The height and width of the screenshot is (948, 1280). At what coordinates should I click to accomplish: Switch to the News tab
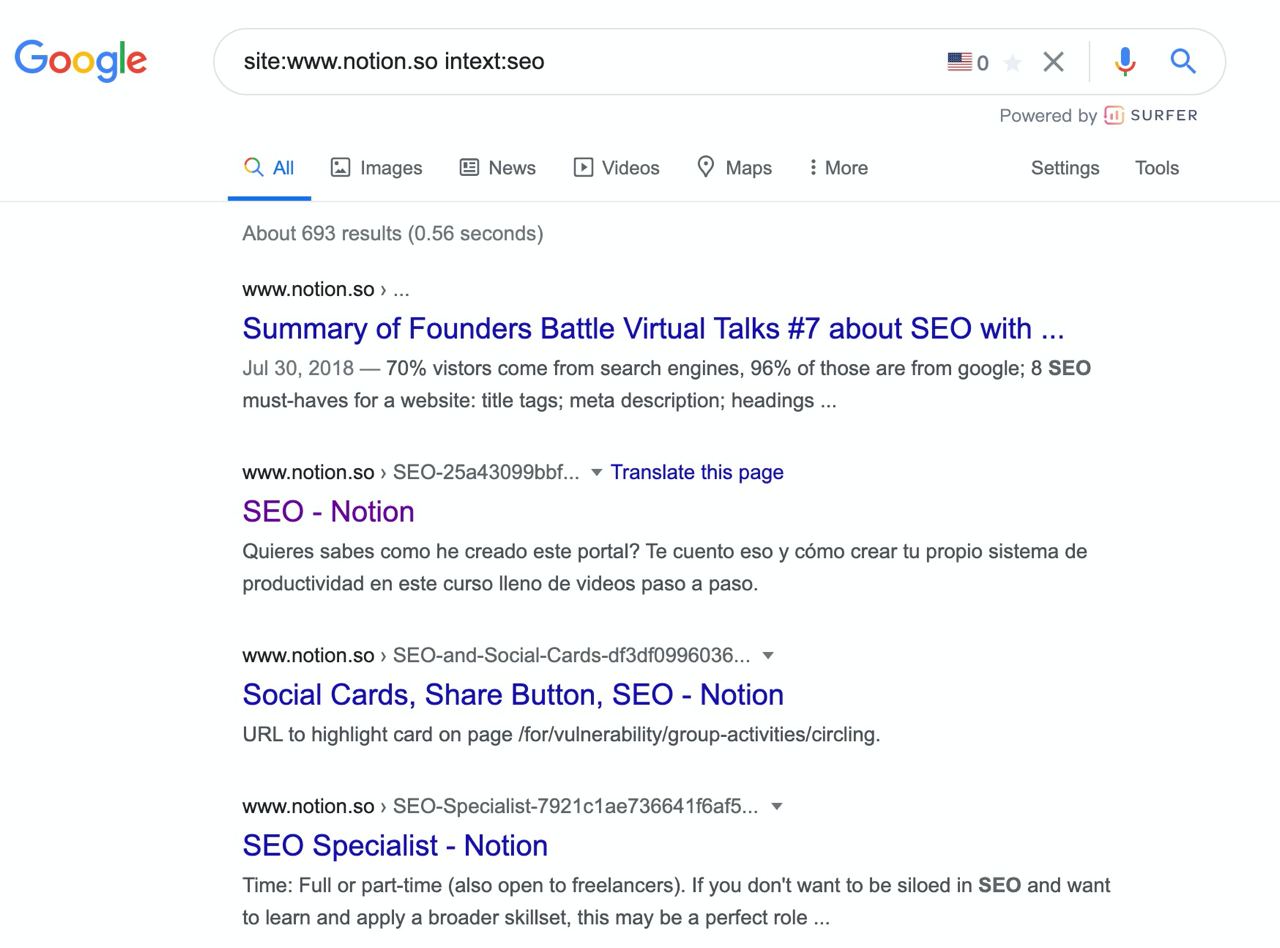(498, 168)
